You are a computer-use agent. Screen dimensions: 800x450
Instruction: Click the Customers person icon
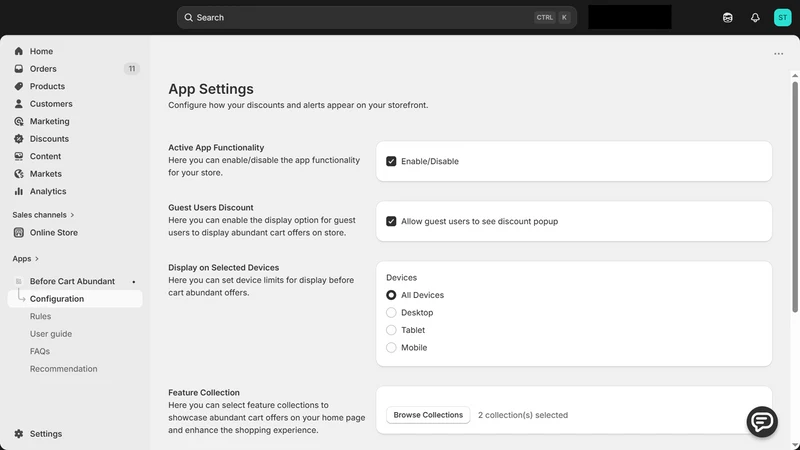19,104
